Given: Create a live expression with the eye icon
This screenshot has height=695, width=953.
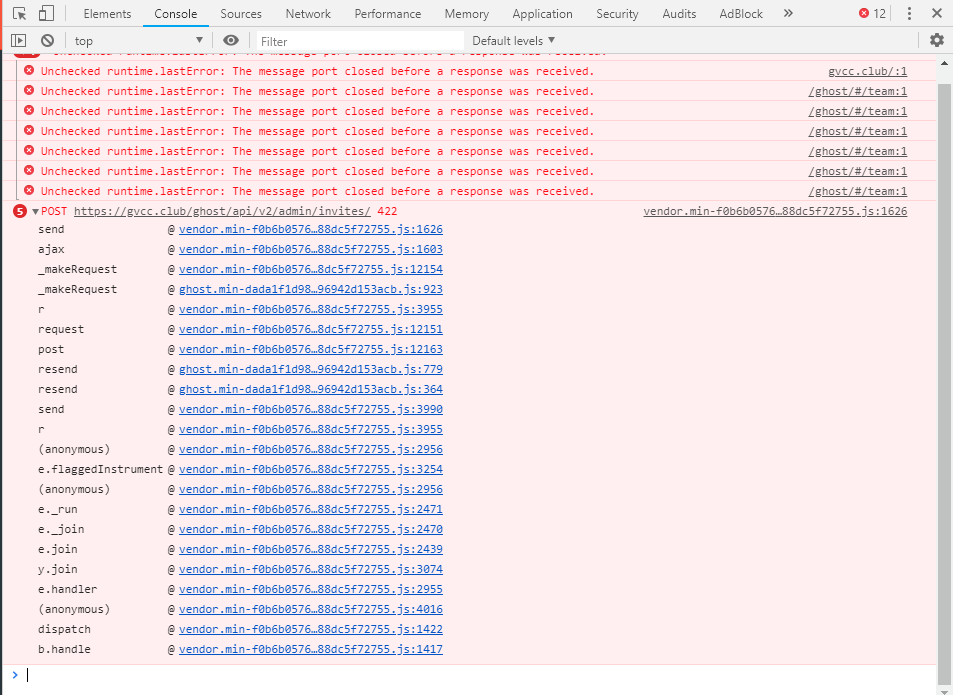Looking at the screenshot, I should pos(231,41).
